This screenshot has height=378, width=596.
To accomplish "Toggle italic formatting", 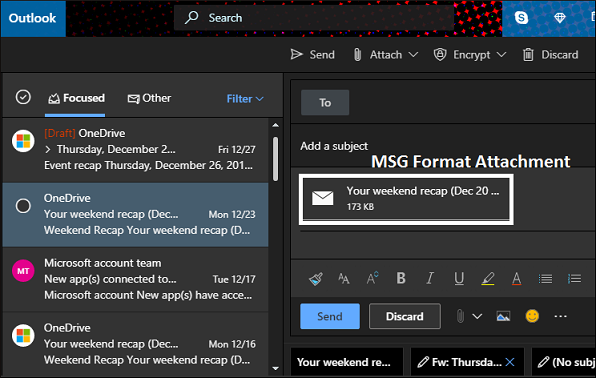I will click(x=430, y=278).
